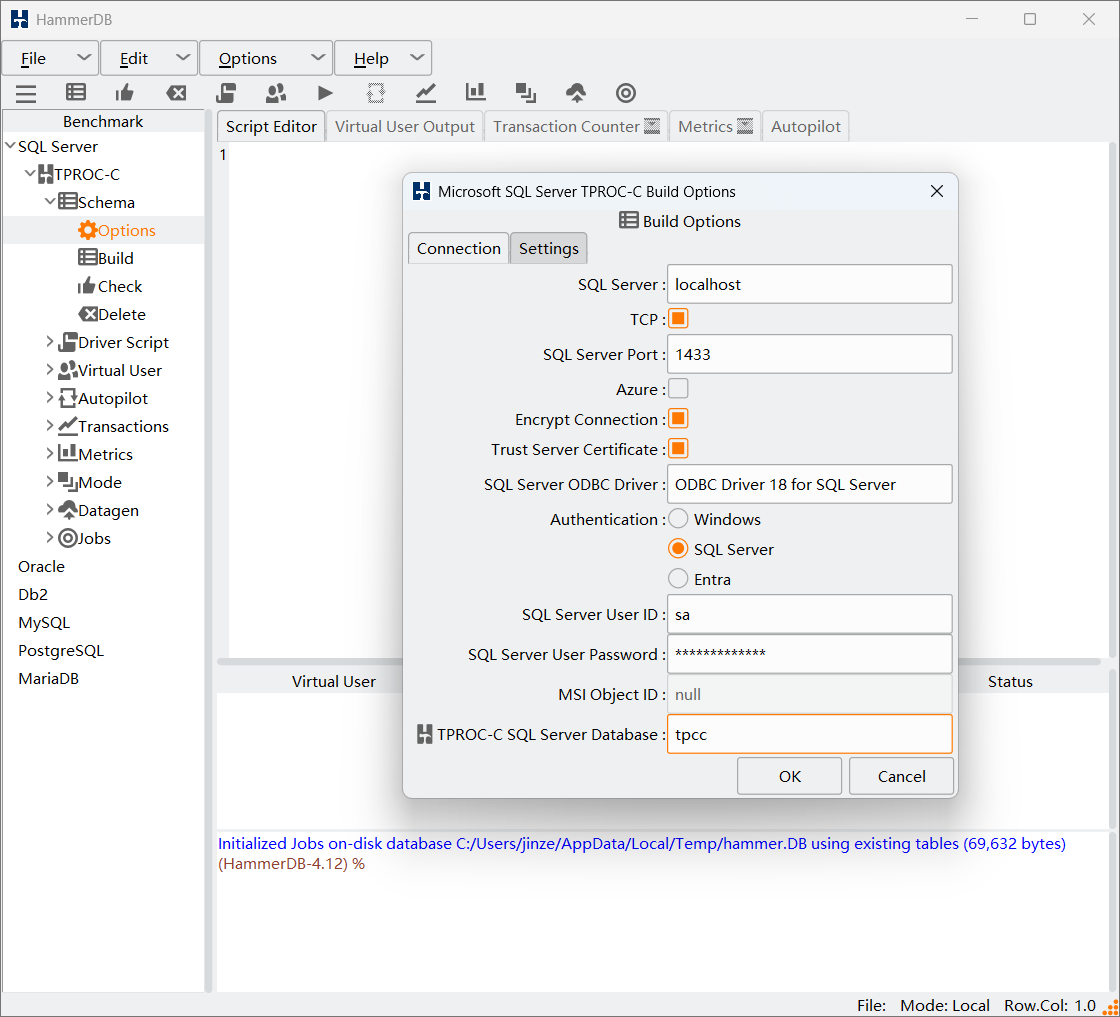Select Build item in Schema tree
The width and height of the screenshot is (1120, 1017).
(x=106, y=259)
